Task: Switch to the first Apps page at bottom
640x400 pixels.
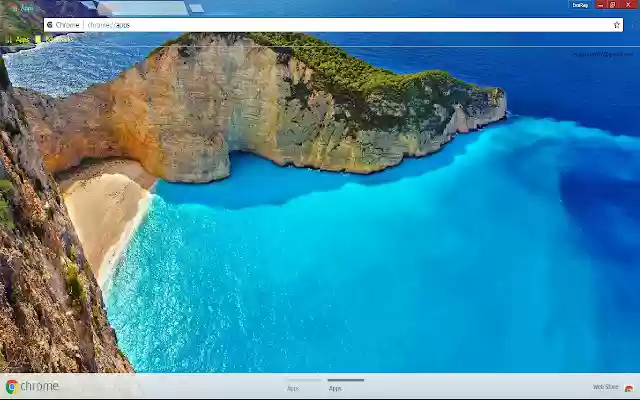Action: click(303, 385)
